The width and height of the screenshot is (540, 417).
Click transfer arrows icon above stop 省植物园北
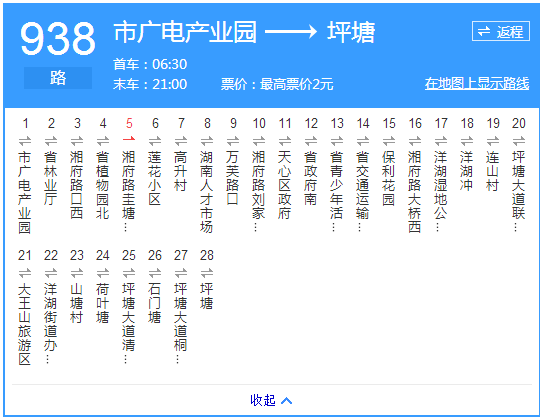pyautogui.click(x=103, y=141)
